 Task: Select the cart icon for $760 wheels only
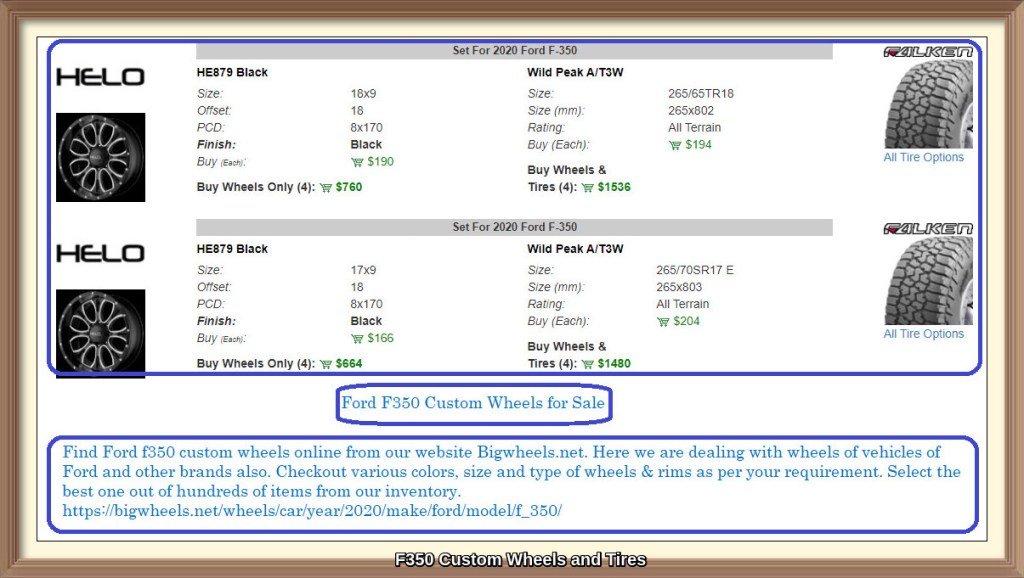click(x=325, y=187)
